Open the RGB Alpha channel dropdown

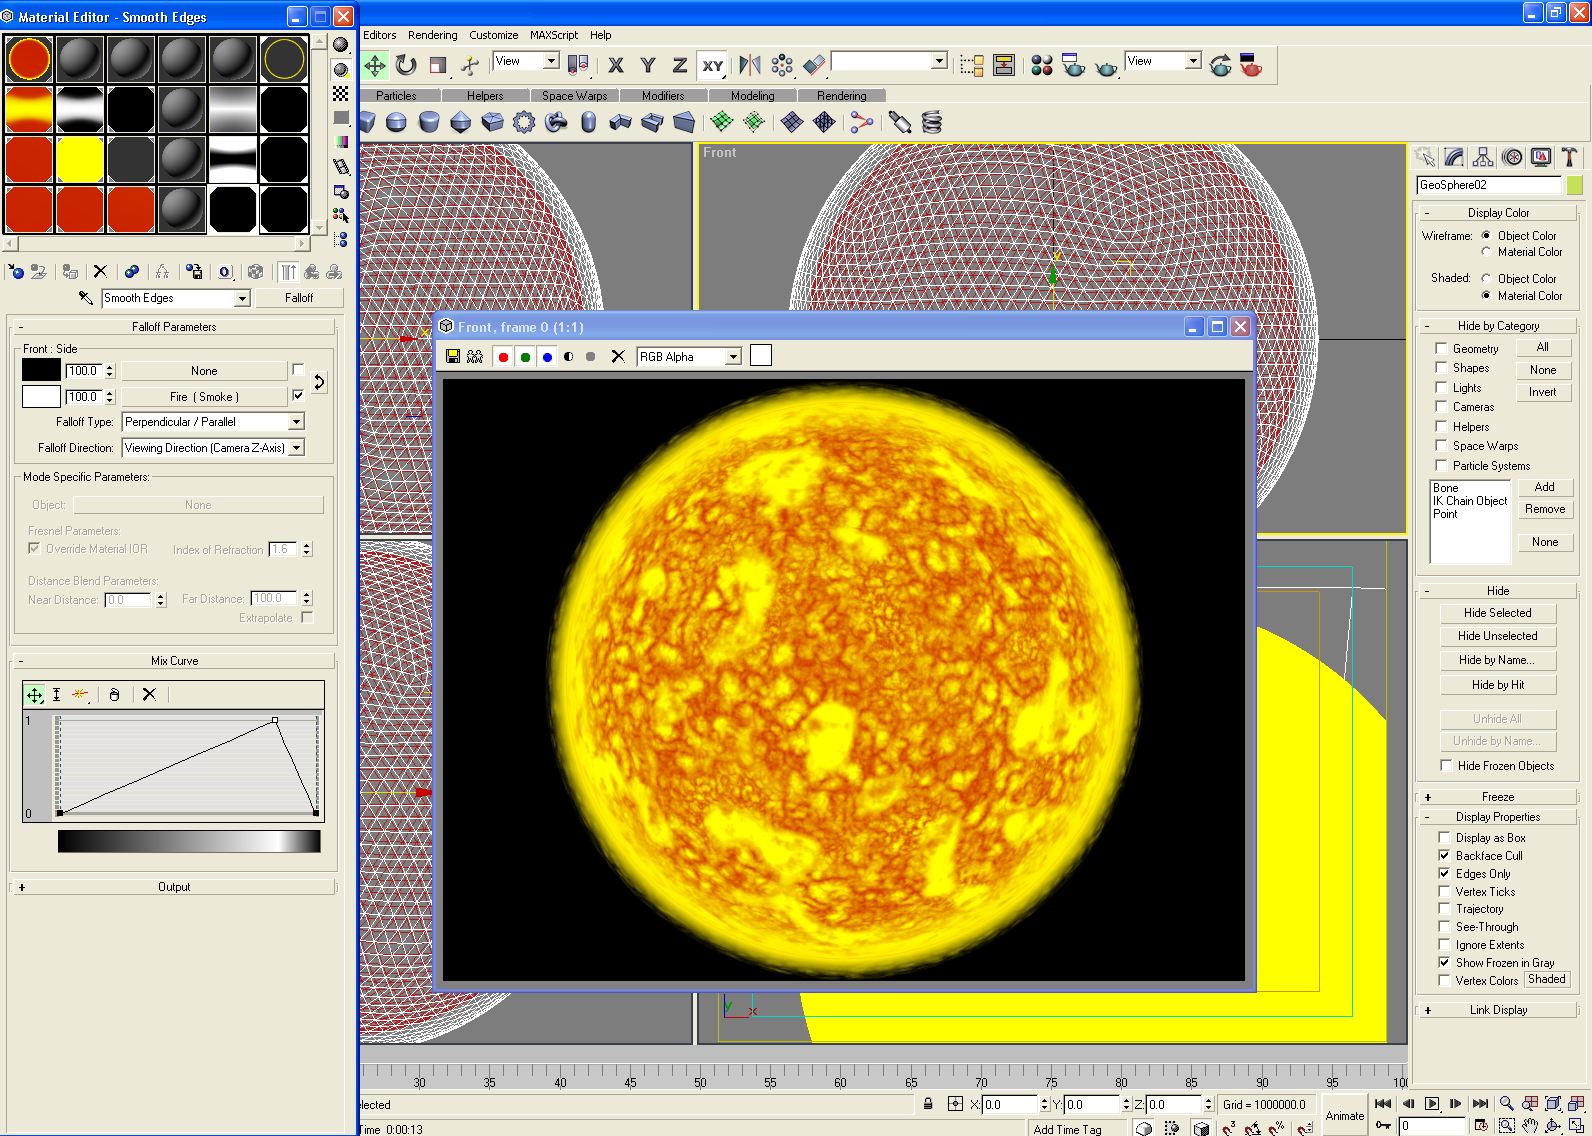pyautogui.click(x=733, y=357)
